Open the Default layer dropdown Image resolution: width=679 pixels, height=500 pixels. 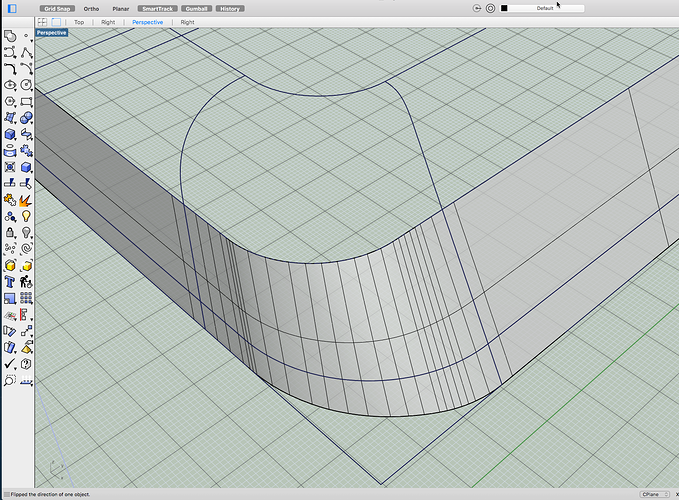[x=546, y=8]
